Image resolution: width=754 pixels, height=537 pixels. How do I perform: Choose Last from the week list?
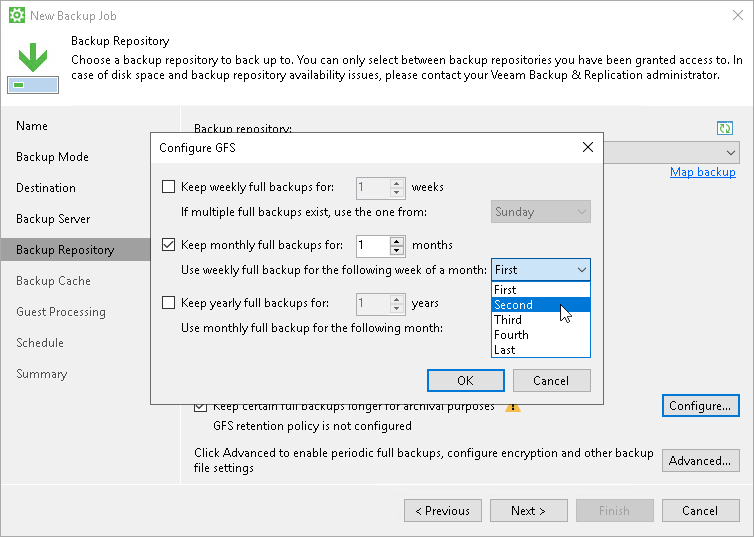[540, 350]
